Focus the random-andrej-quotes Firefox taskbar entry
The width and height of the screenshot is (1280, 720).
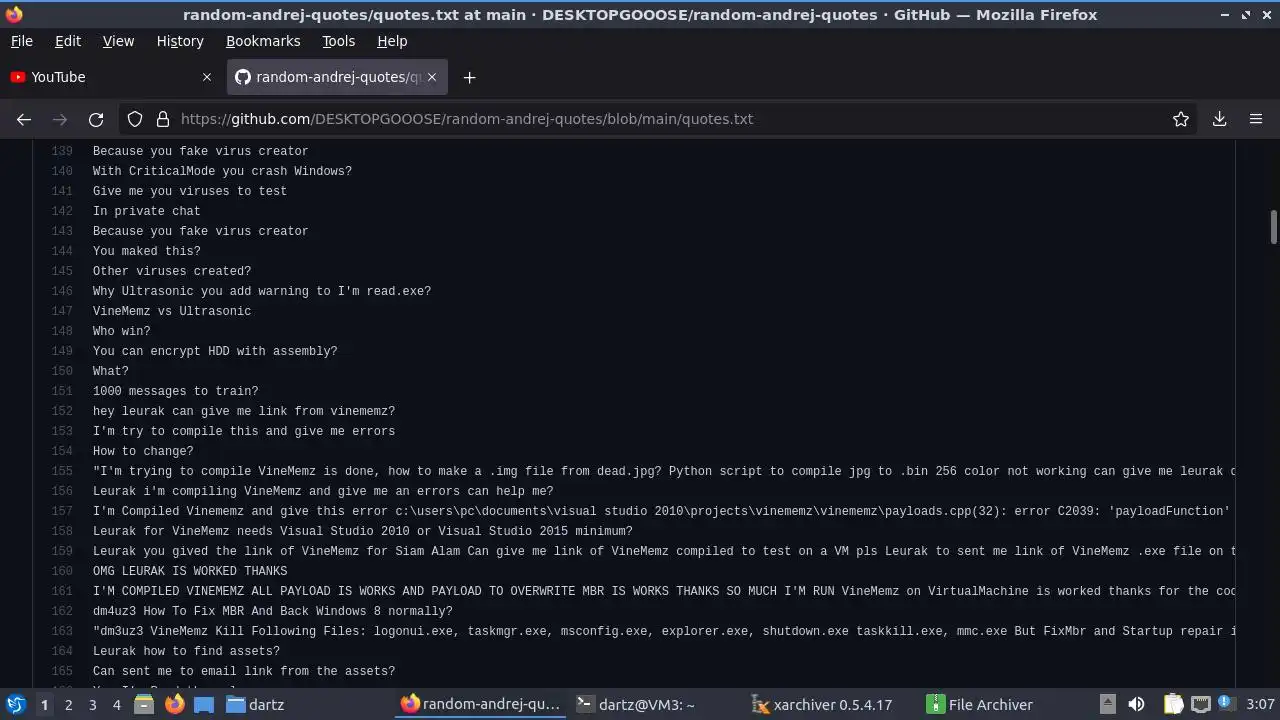[480, 705]
